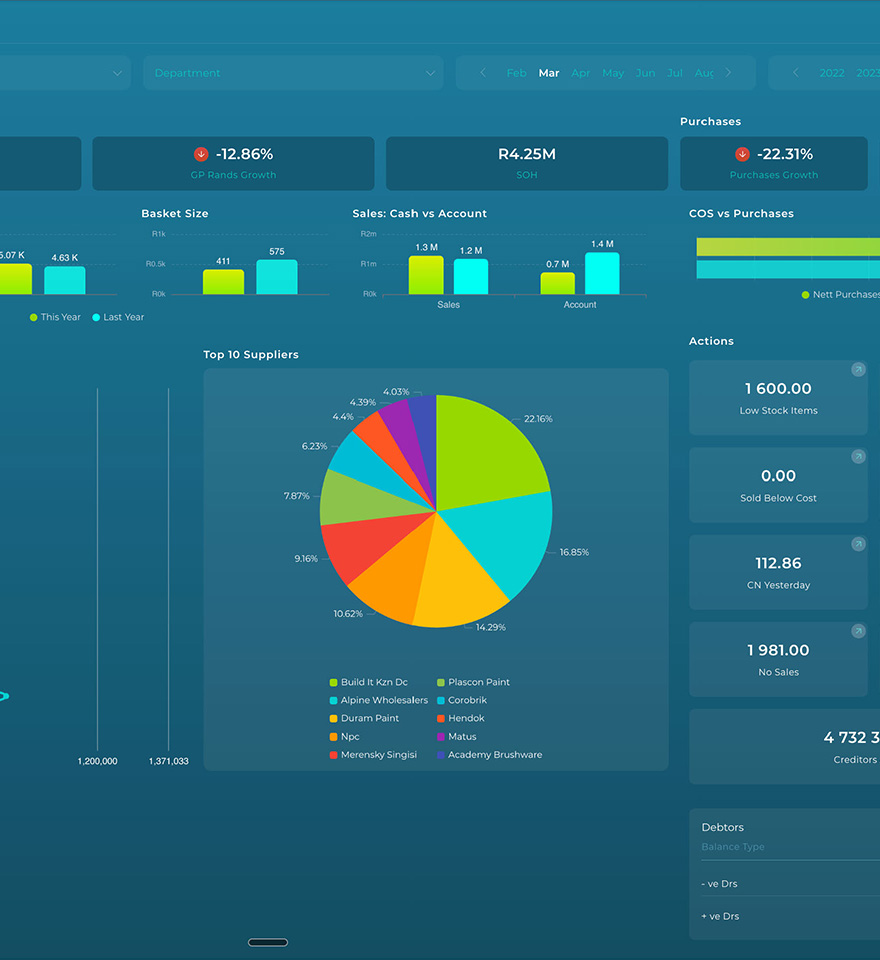Click the Alpine Wholesalers cyan legend swatch
Viewport: 880px width, 960px height.
pos(333,700)
